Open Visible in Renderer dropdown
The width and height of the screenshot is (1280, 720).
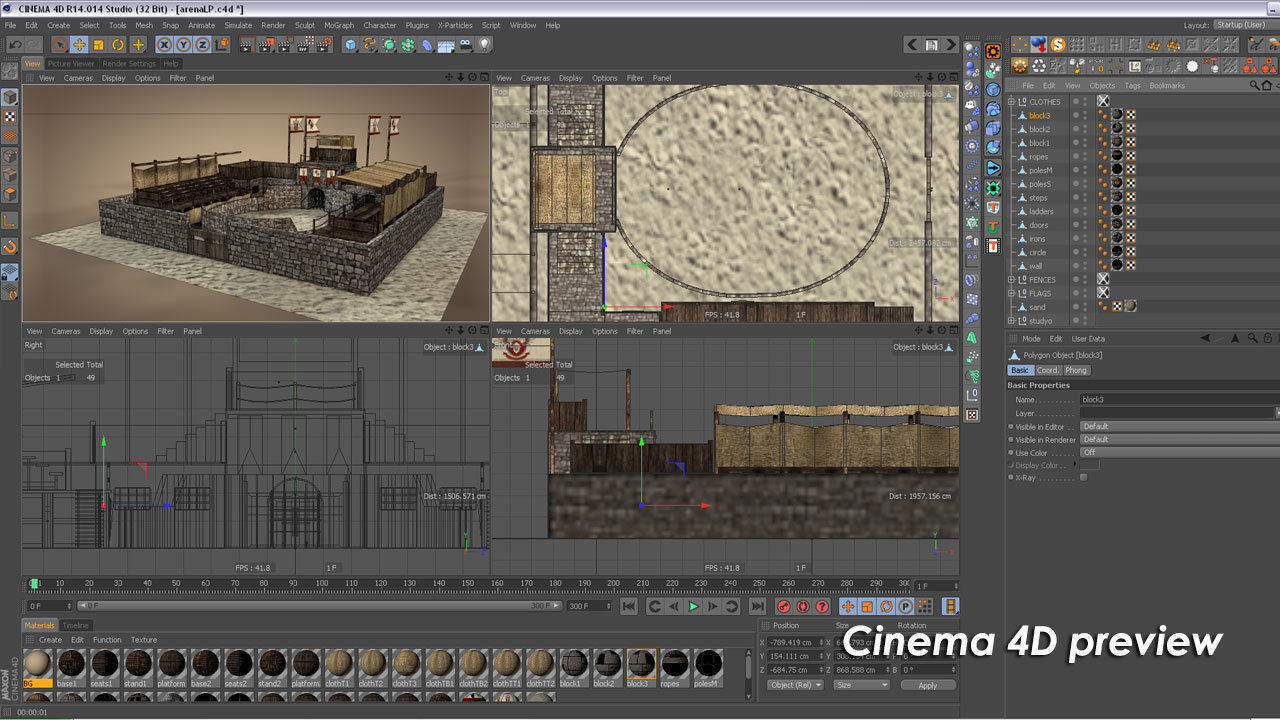pos(1178,439)
